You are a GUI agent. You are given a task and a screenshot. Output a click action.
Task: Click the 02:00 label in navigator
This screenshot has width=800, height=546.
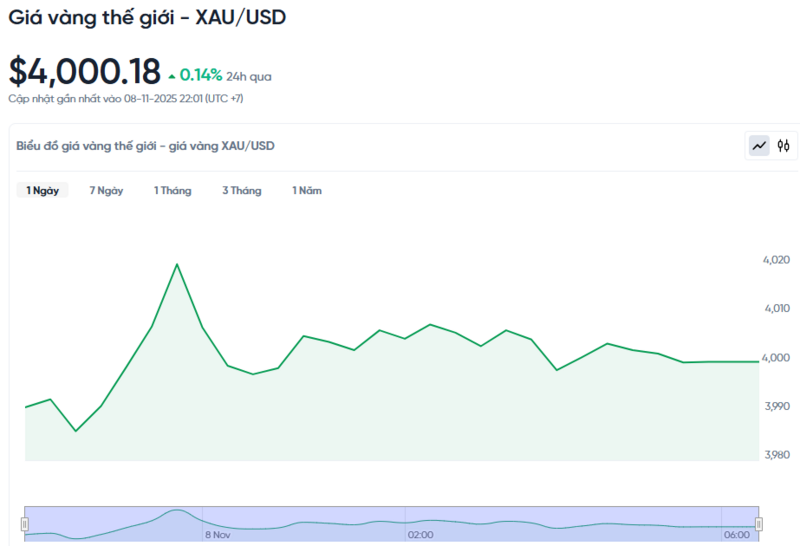coord(420,535)
